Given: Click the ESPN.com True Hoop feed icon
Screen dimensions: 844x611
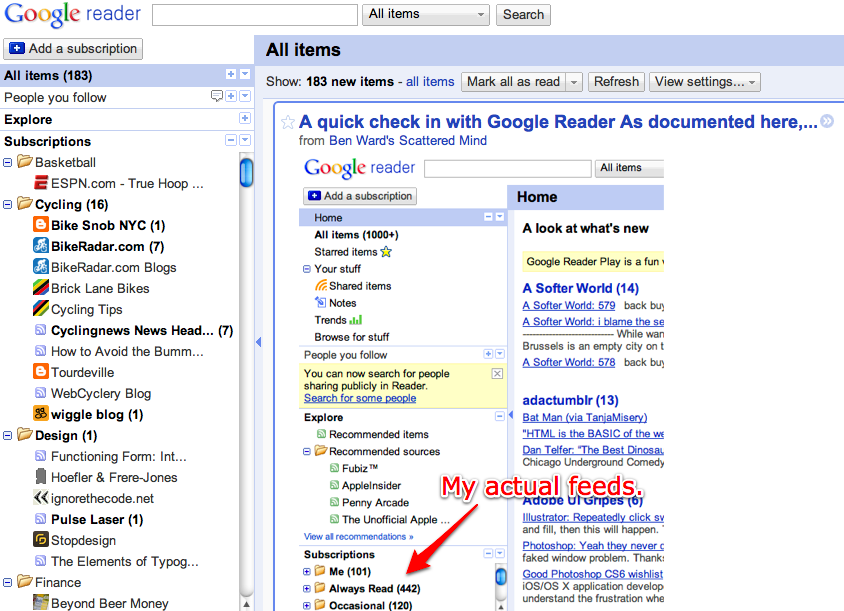Looking at the screenshot, I should [x=41, y=183].
